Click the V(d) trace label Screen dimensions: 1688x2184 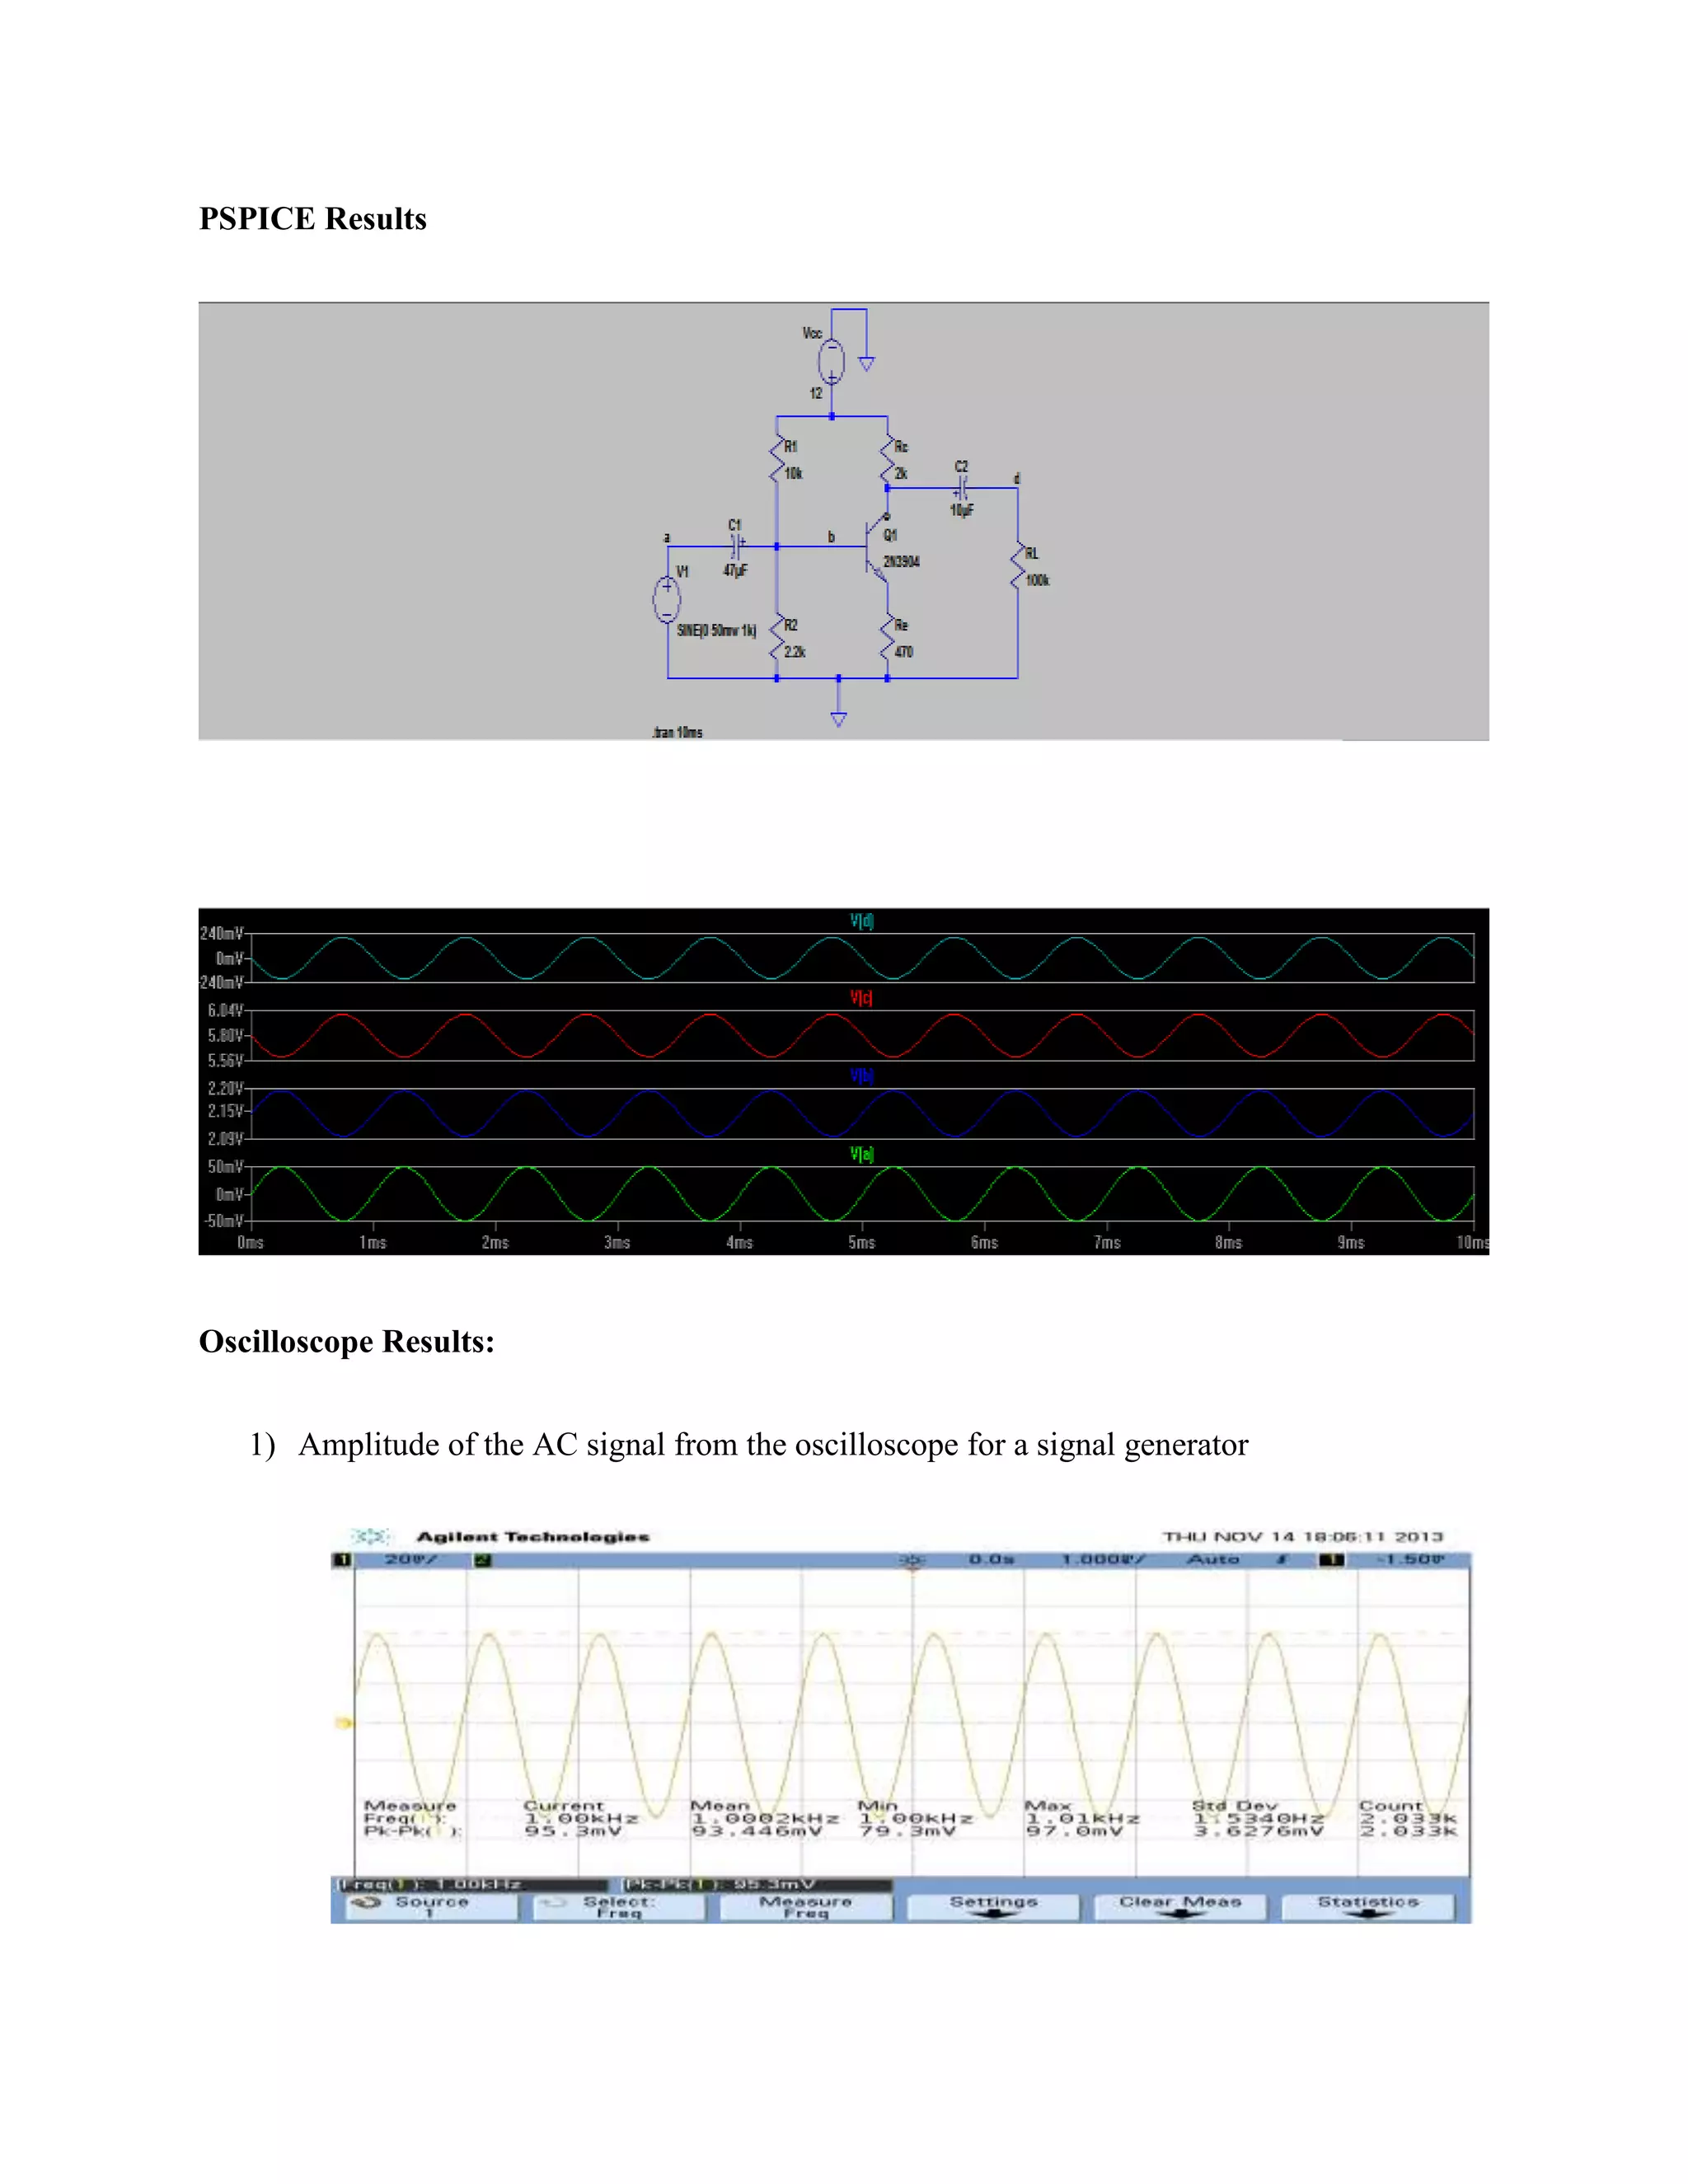coord(862,921)
